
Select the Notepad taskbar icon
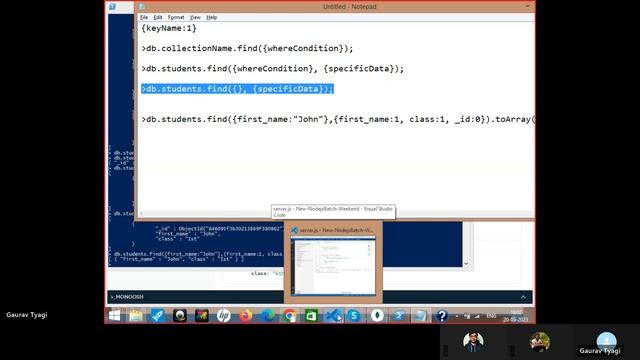[x=420, y=316]
